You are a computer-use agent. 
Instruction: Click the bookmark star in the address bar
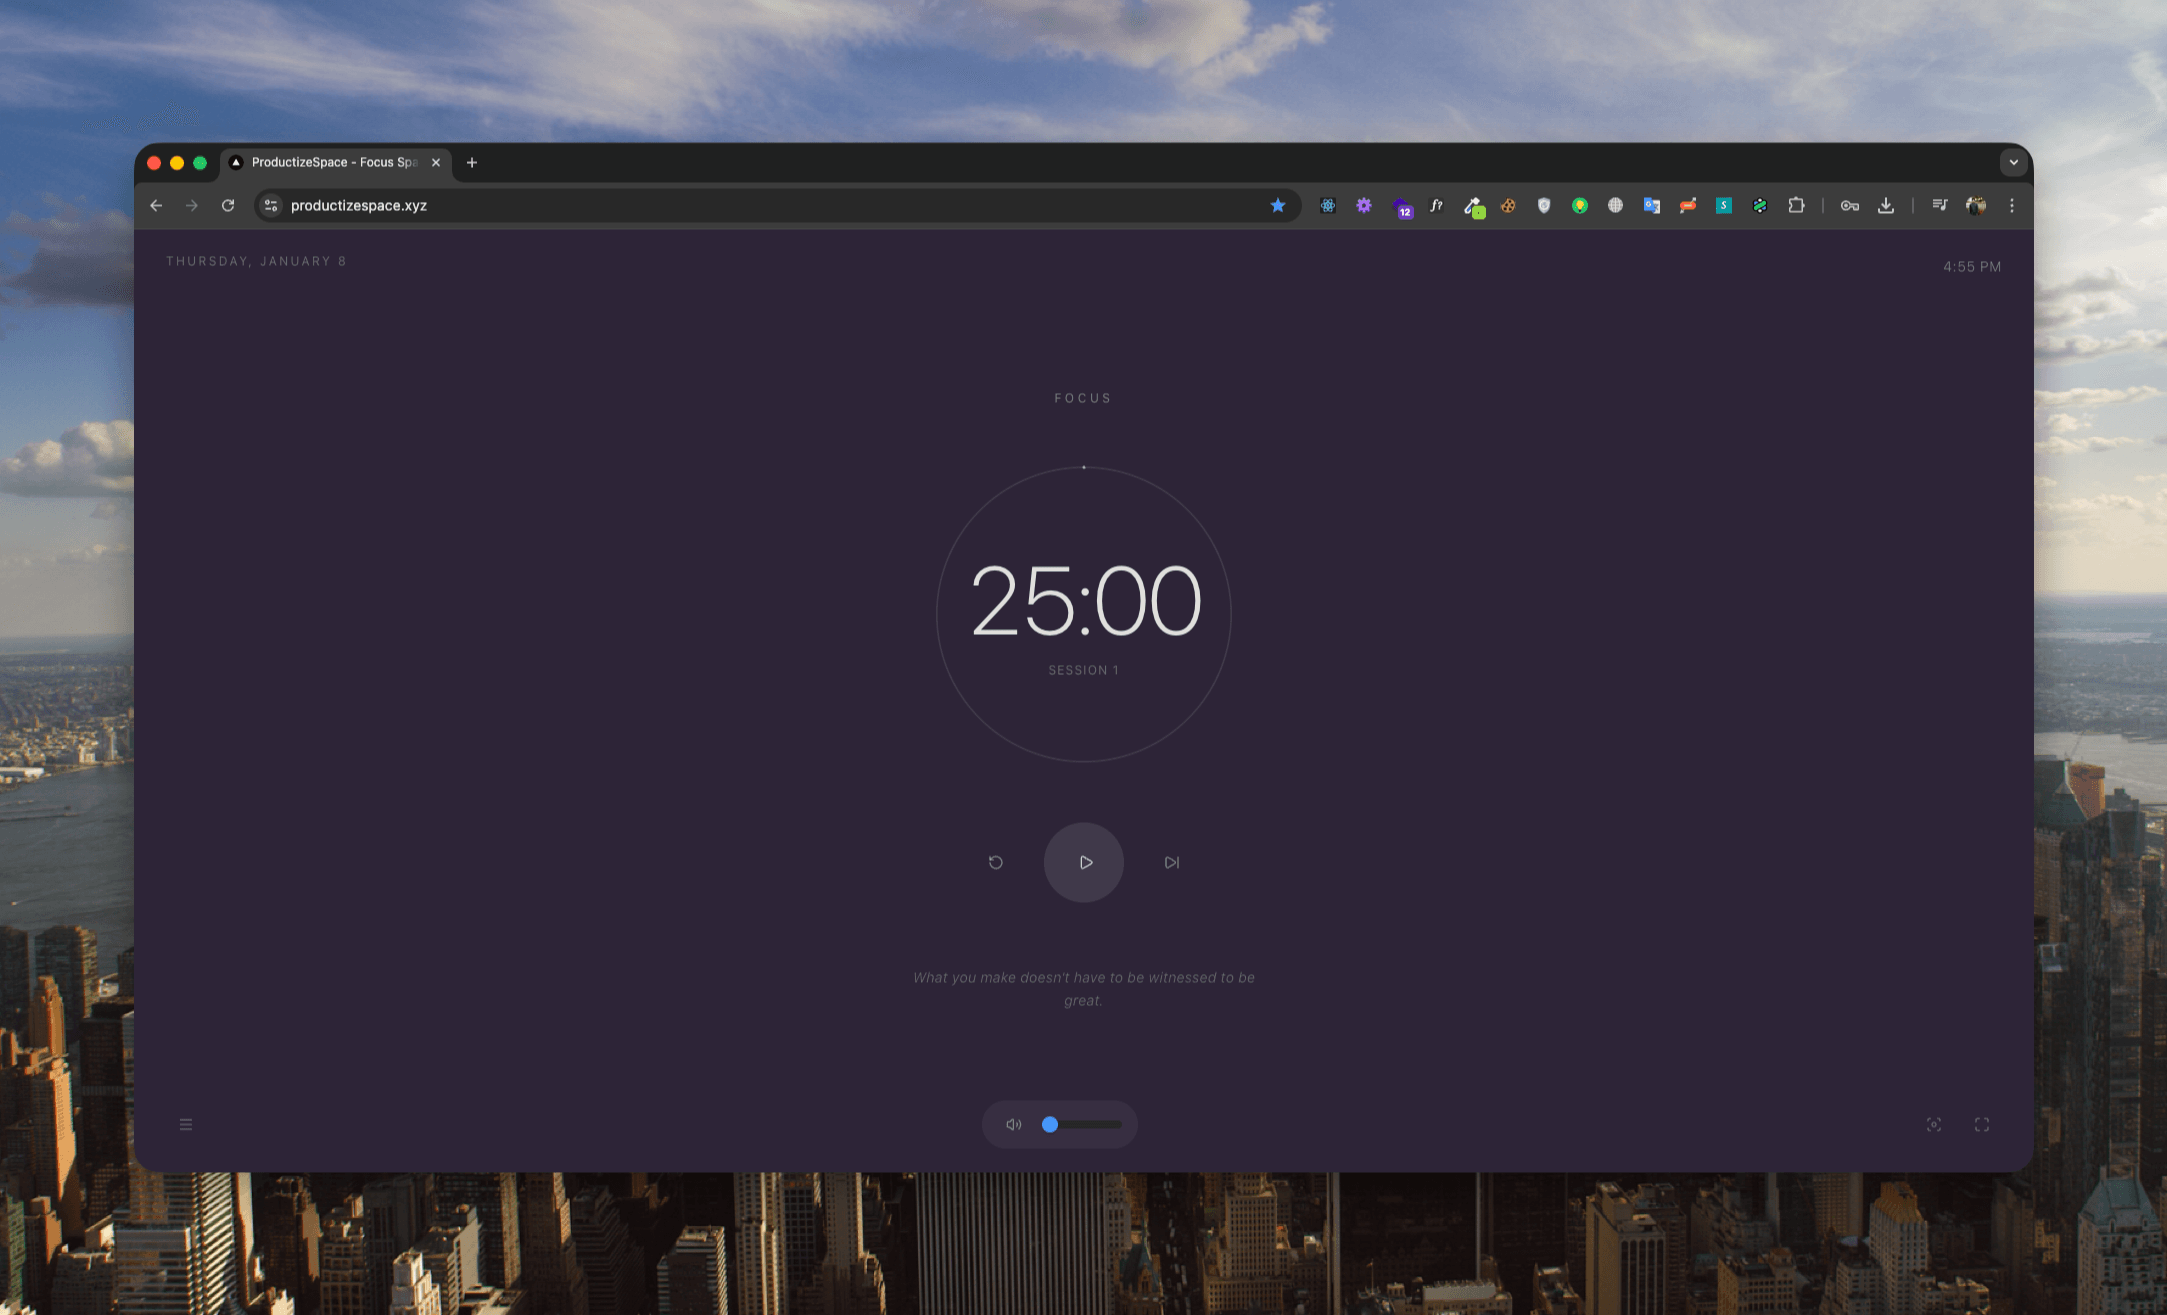click(x=1278, y=205)
